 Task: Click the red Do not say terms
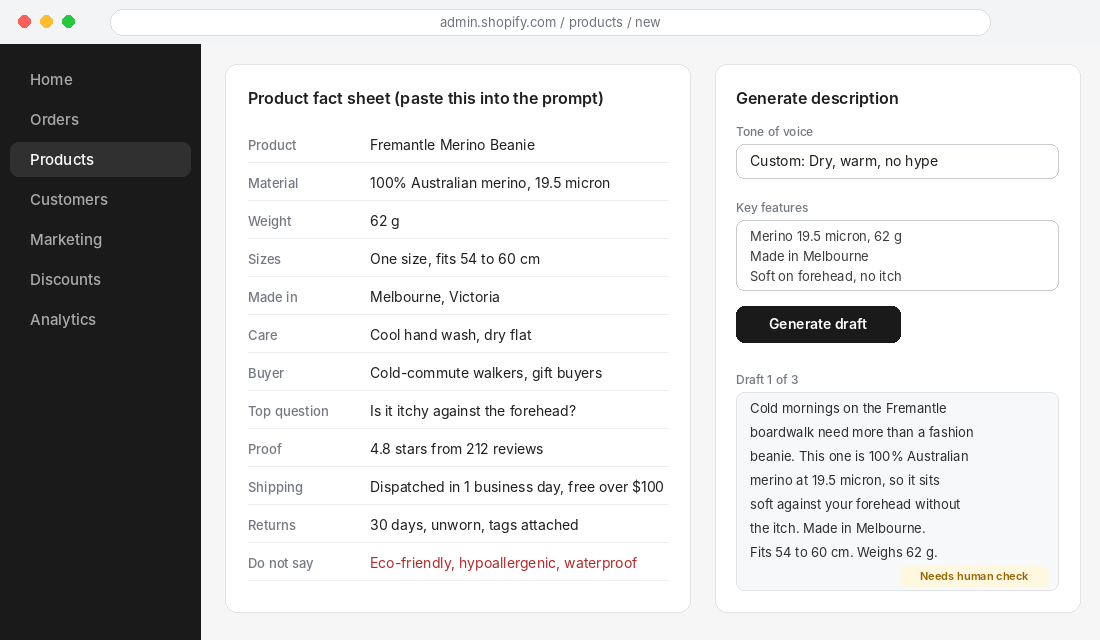pyautogui.click(x=503, y=563)
